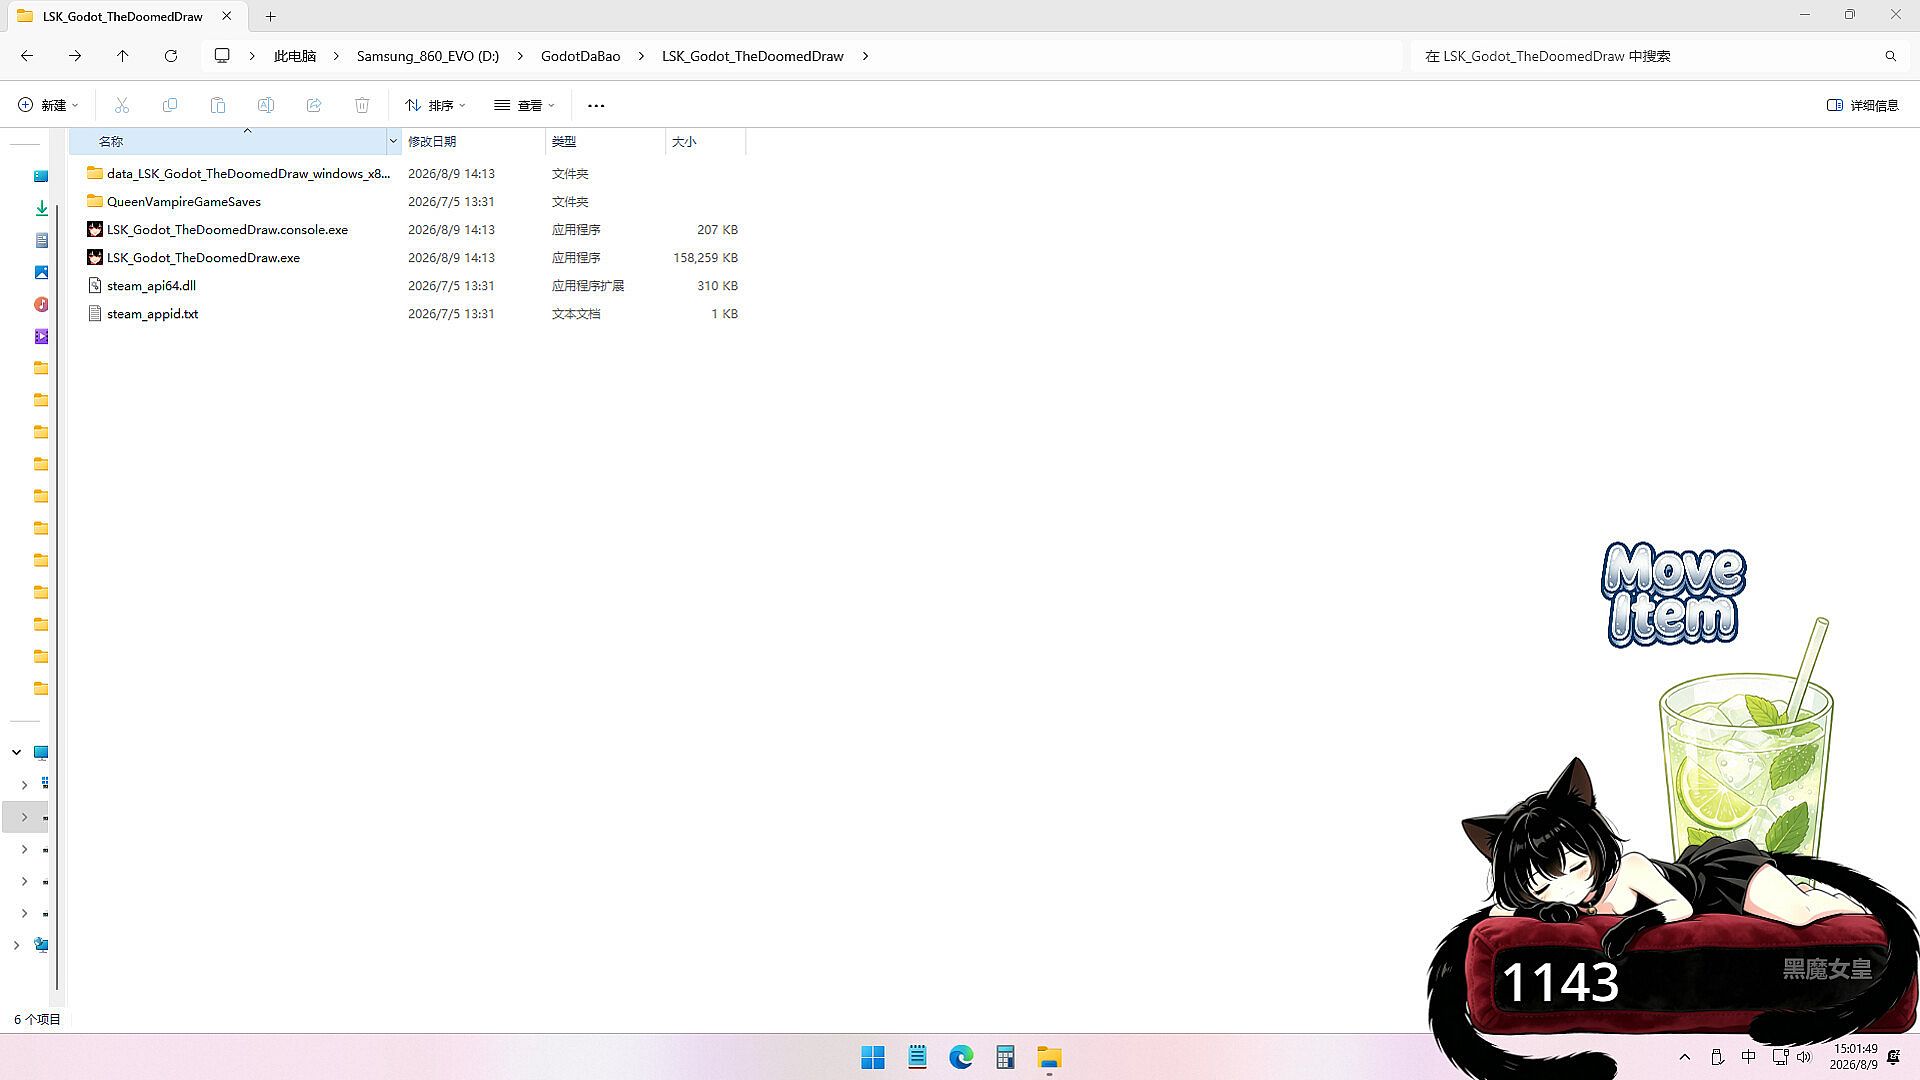Sort files by 名称 column header
This screenshot has height=1080, width=1920.
coord(228,141)
